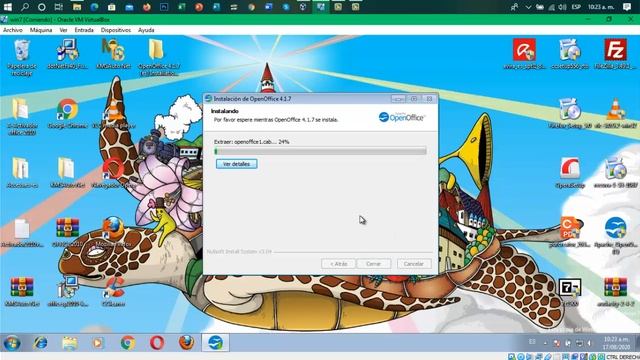
Task: Open Windows Explorer from the Windows 7 taskbar
Action: point(70,343)
